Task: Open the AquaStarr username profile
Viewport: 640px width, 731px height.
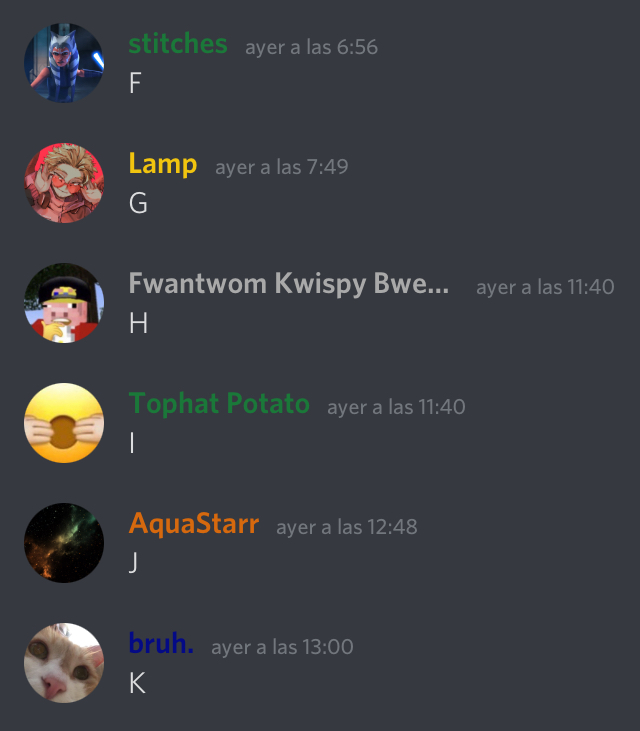Action: [x=193, y=524]
